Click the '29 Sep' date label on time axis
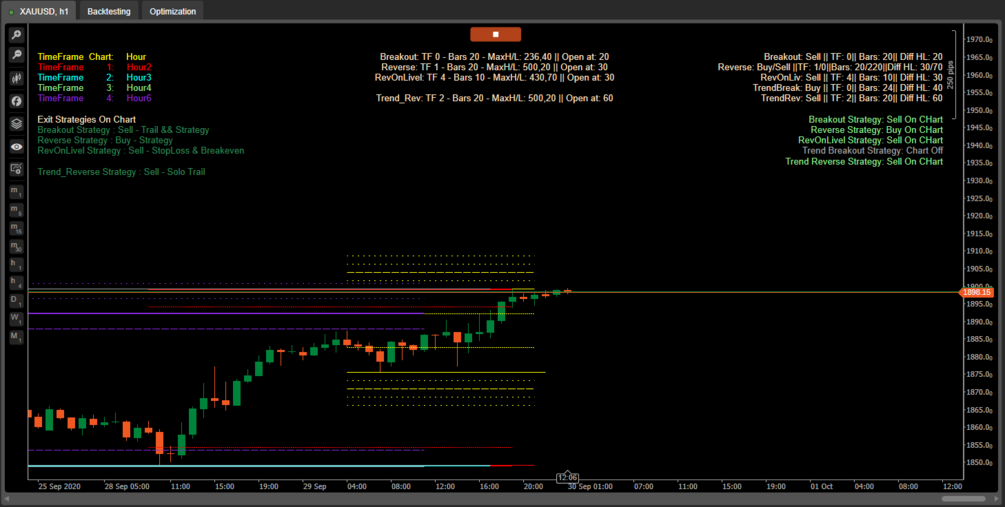 [313, 486]
